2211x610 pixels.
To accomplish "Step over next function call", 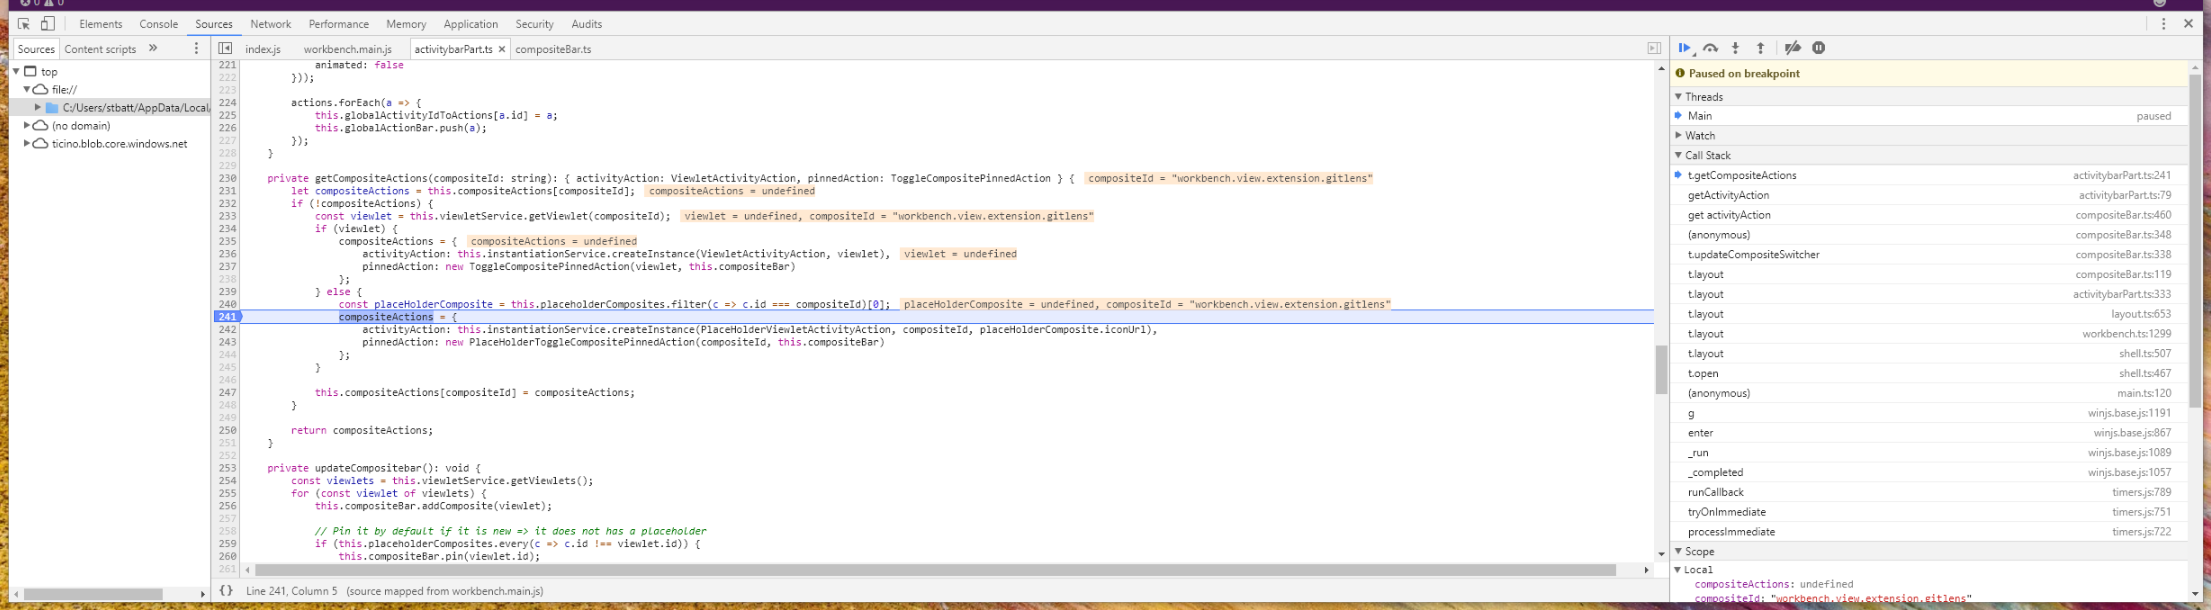I will tap(1711, 48).
